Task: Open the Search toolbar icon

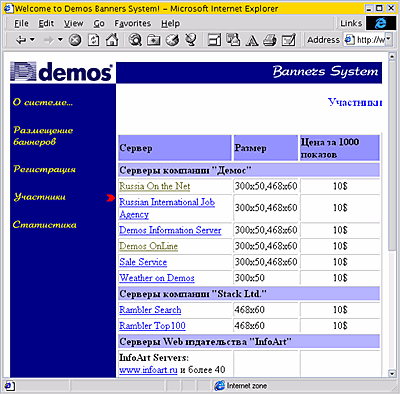Action: click(x=135, y=40)
